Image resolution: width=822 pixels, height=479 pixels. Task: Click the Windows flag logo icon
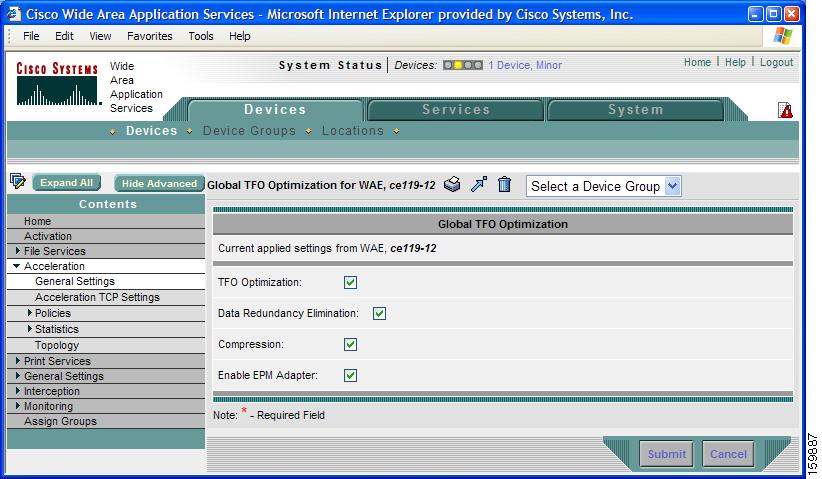(783, 36)
